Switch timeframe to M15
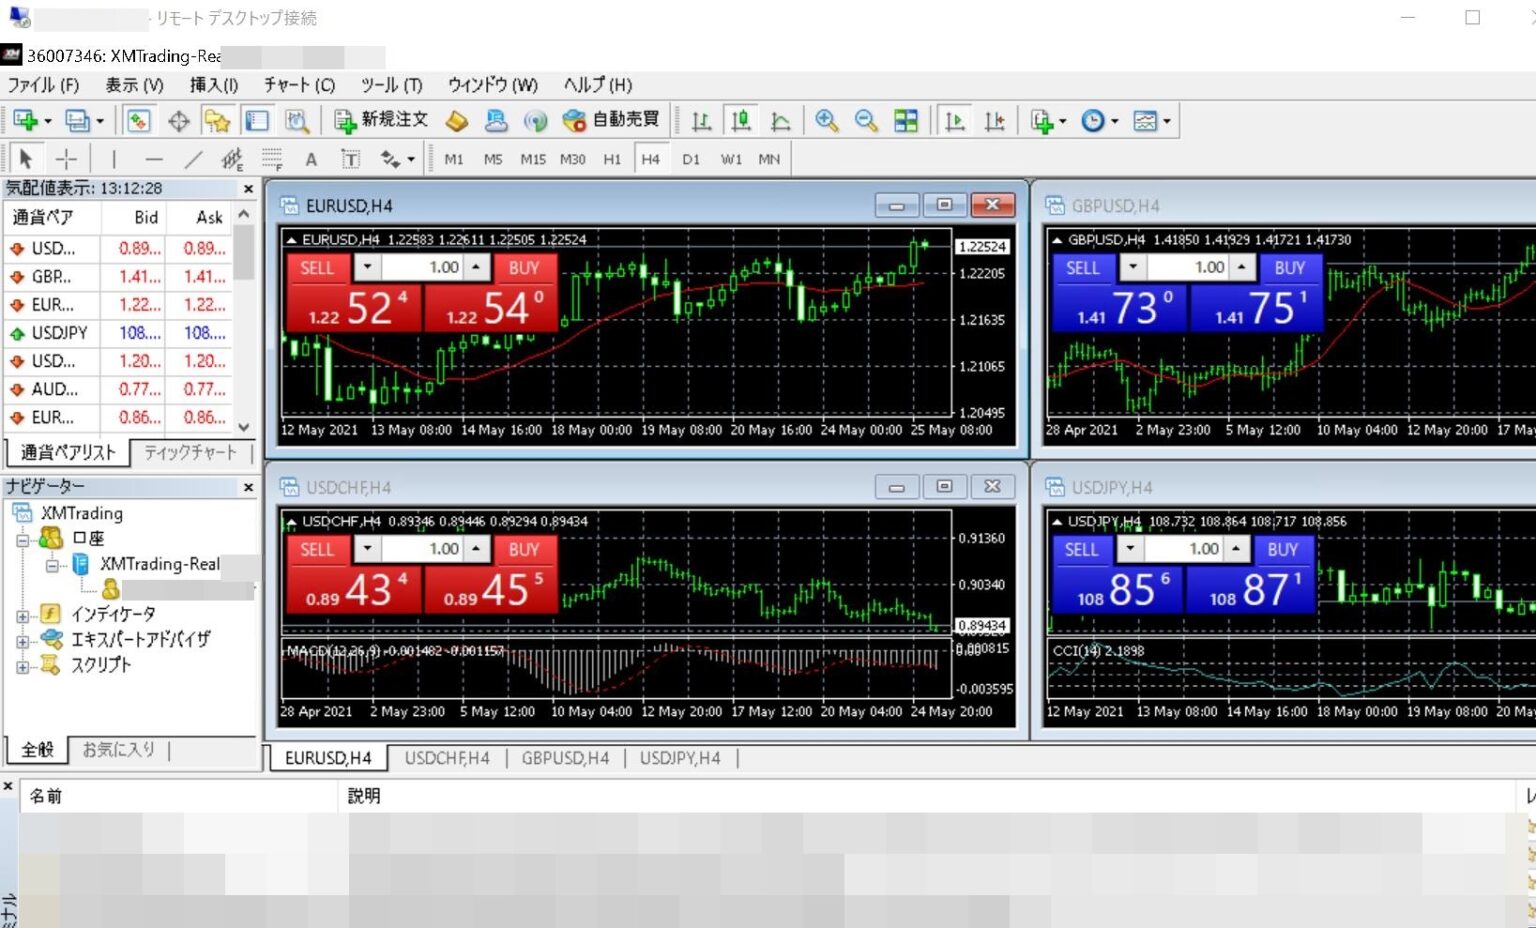The height and width of the screenshot is (928, 1536). pos(533,158)
